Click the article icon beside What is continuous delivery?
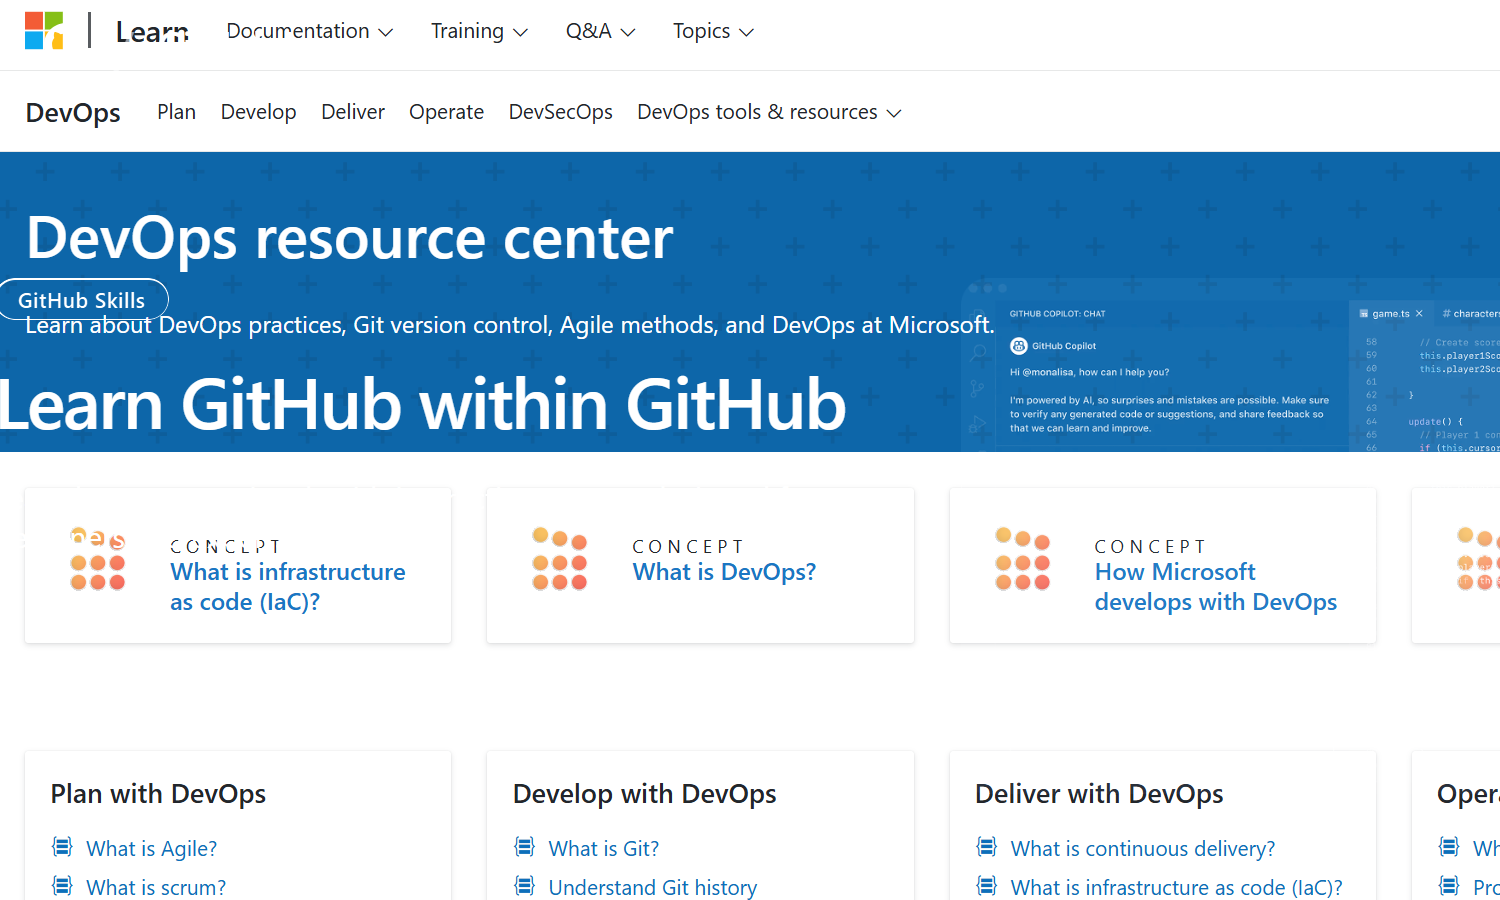The height and width of the screenshot is (900, 1500). [986, 848]
